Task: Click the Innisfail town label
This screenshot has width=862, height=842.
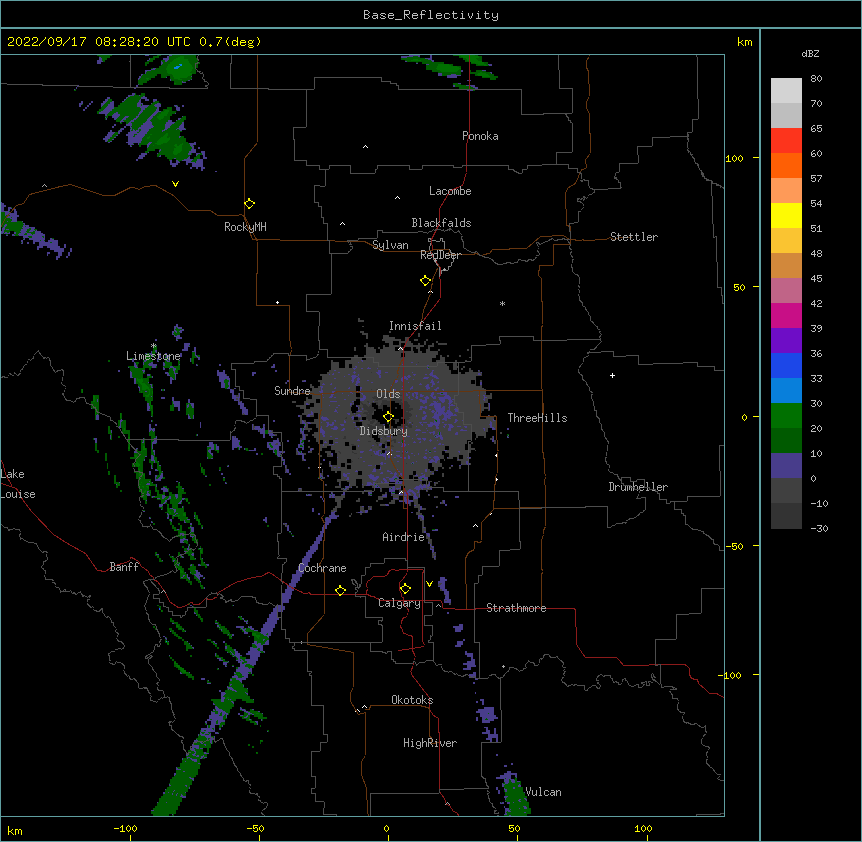Action: tap(415, 326)
